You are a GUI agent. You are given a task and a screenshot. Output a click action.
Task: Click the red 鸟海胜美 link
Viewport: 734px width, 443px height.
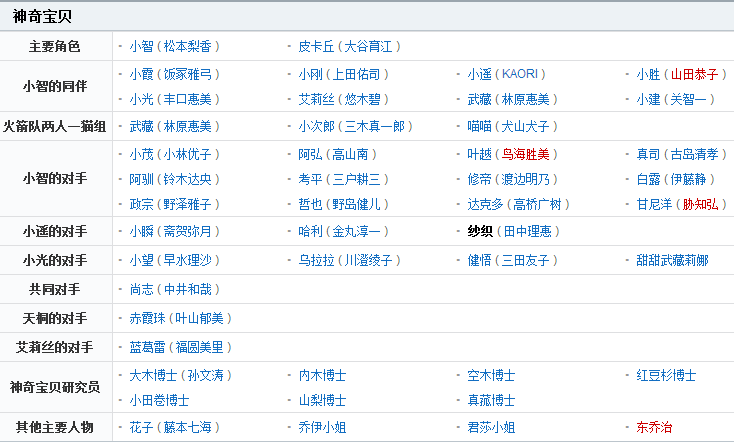(525, 155)
